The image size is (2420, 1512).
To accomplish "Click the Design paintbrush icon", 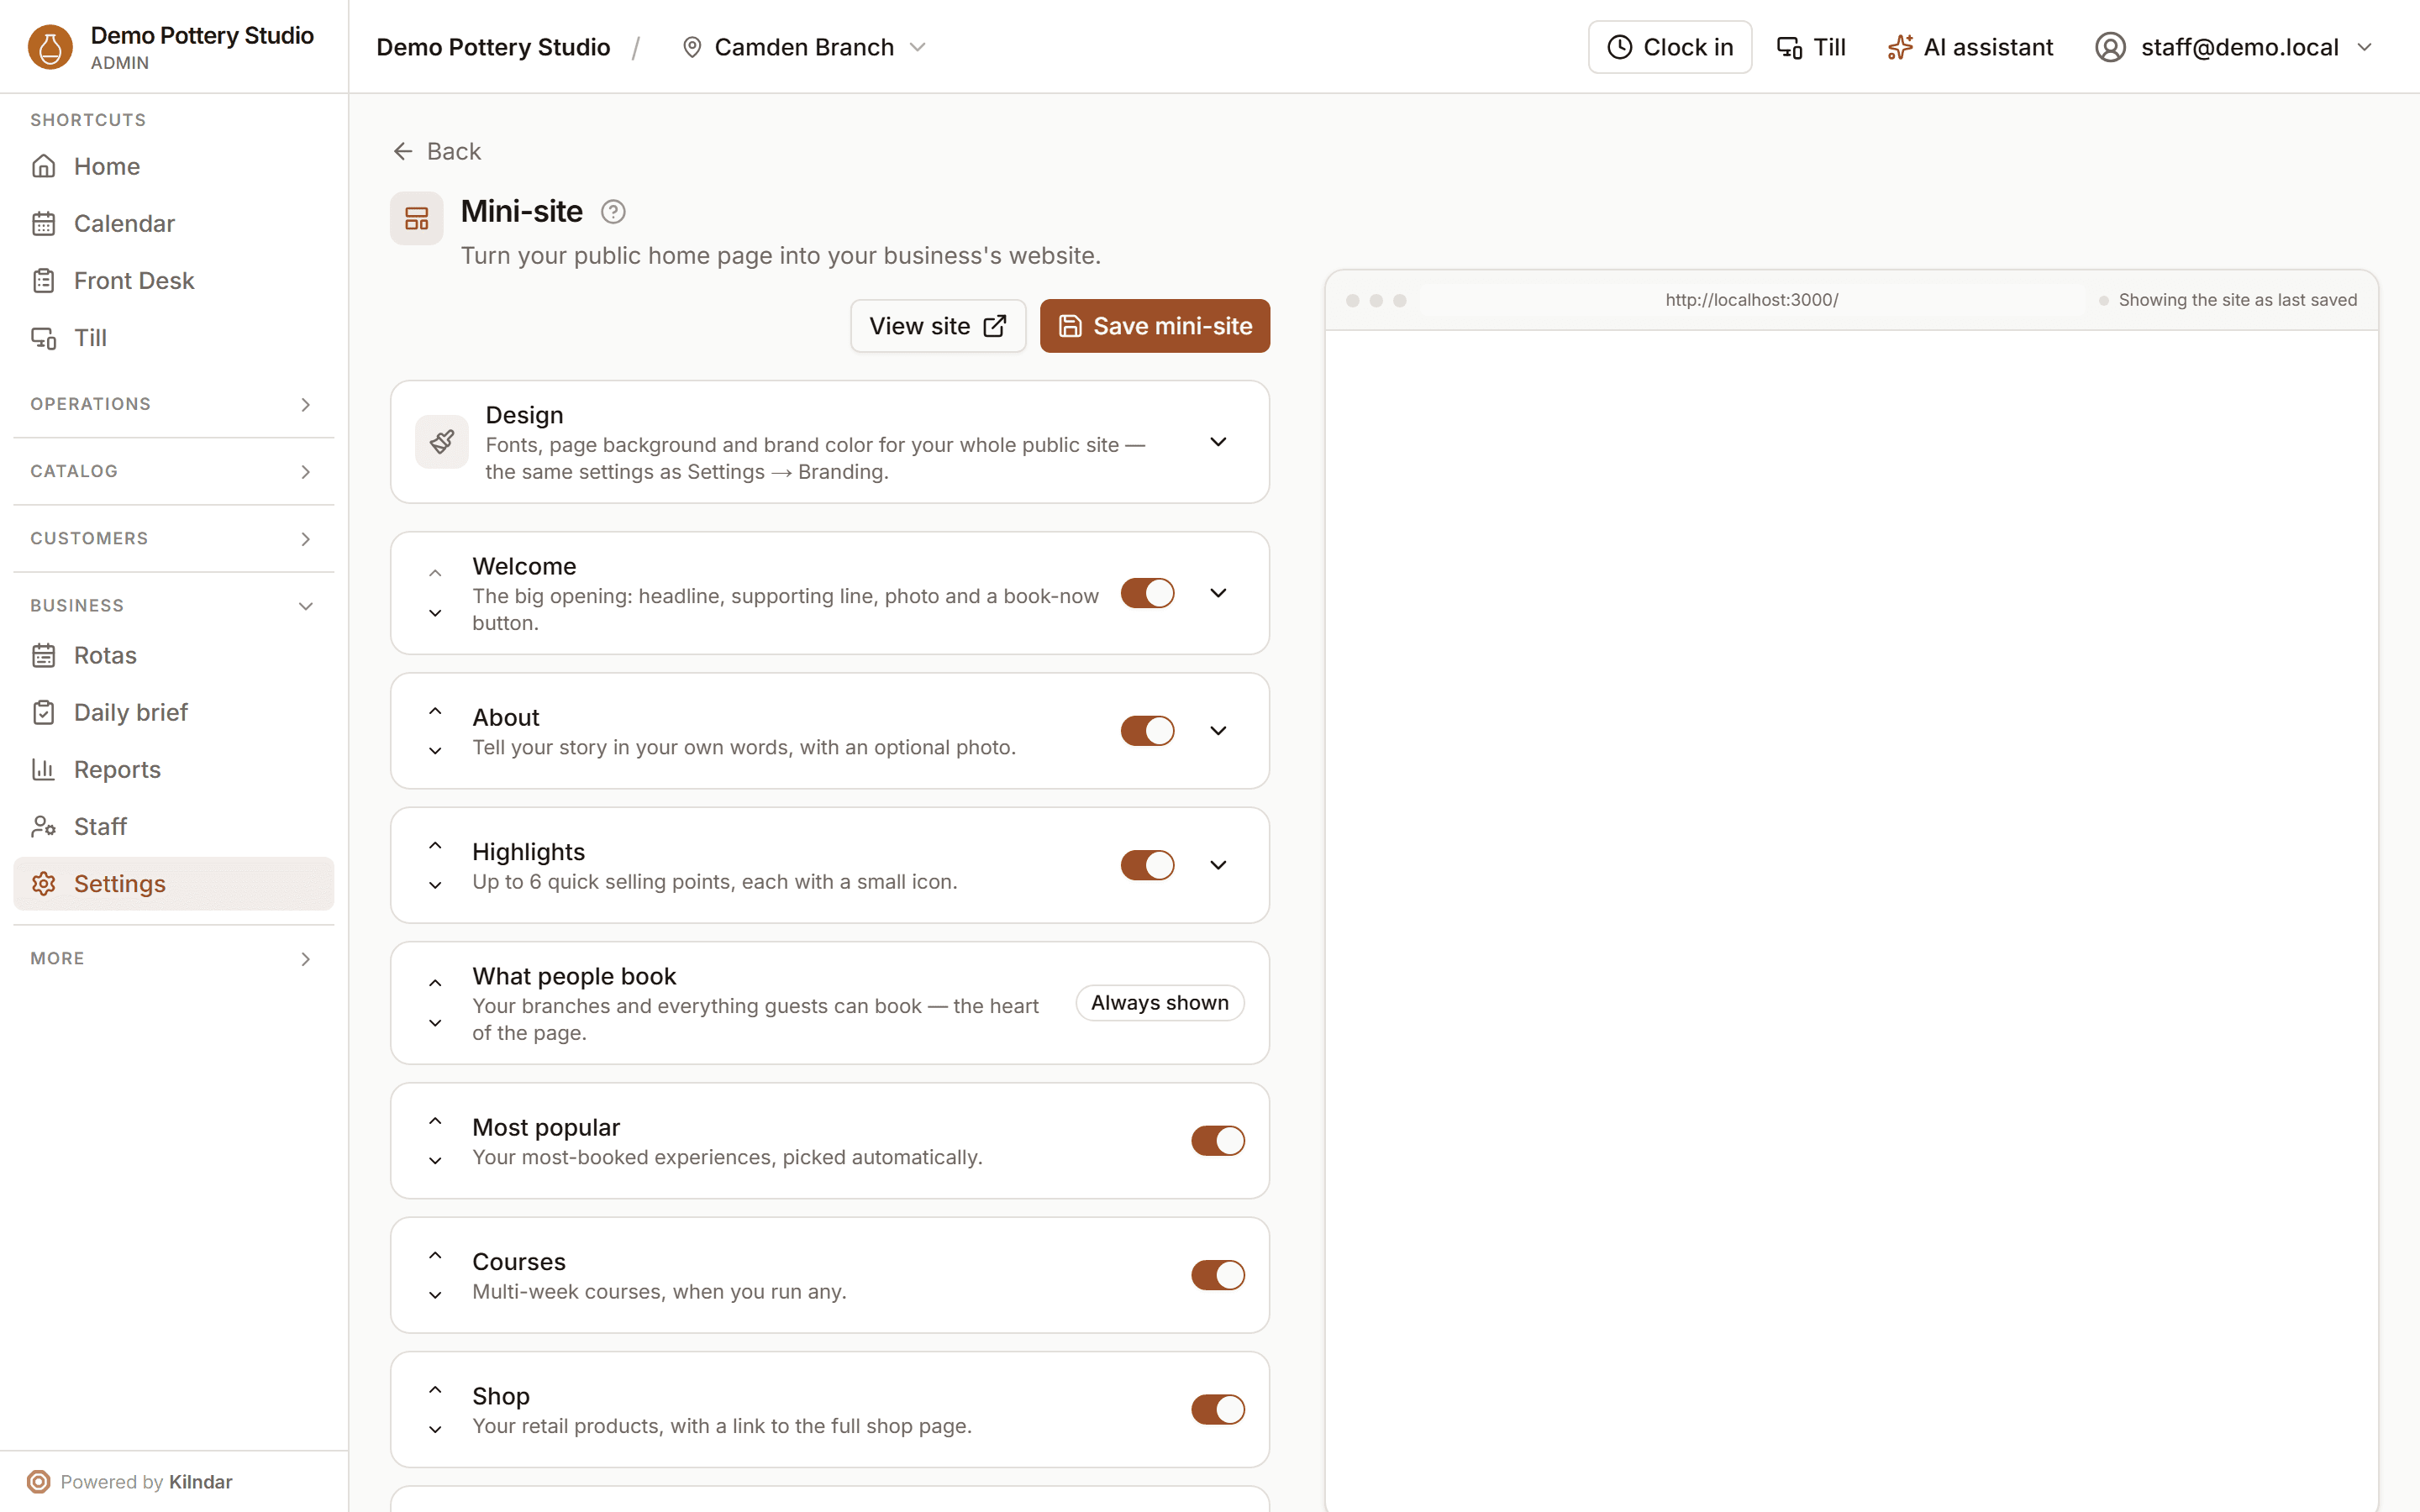I will pyautogui.click(x=442, y=442).
